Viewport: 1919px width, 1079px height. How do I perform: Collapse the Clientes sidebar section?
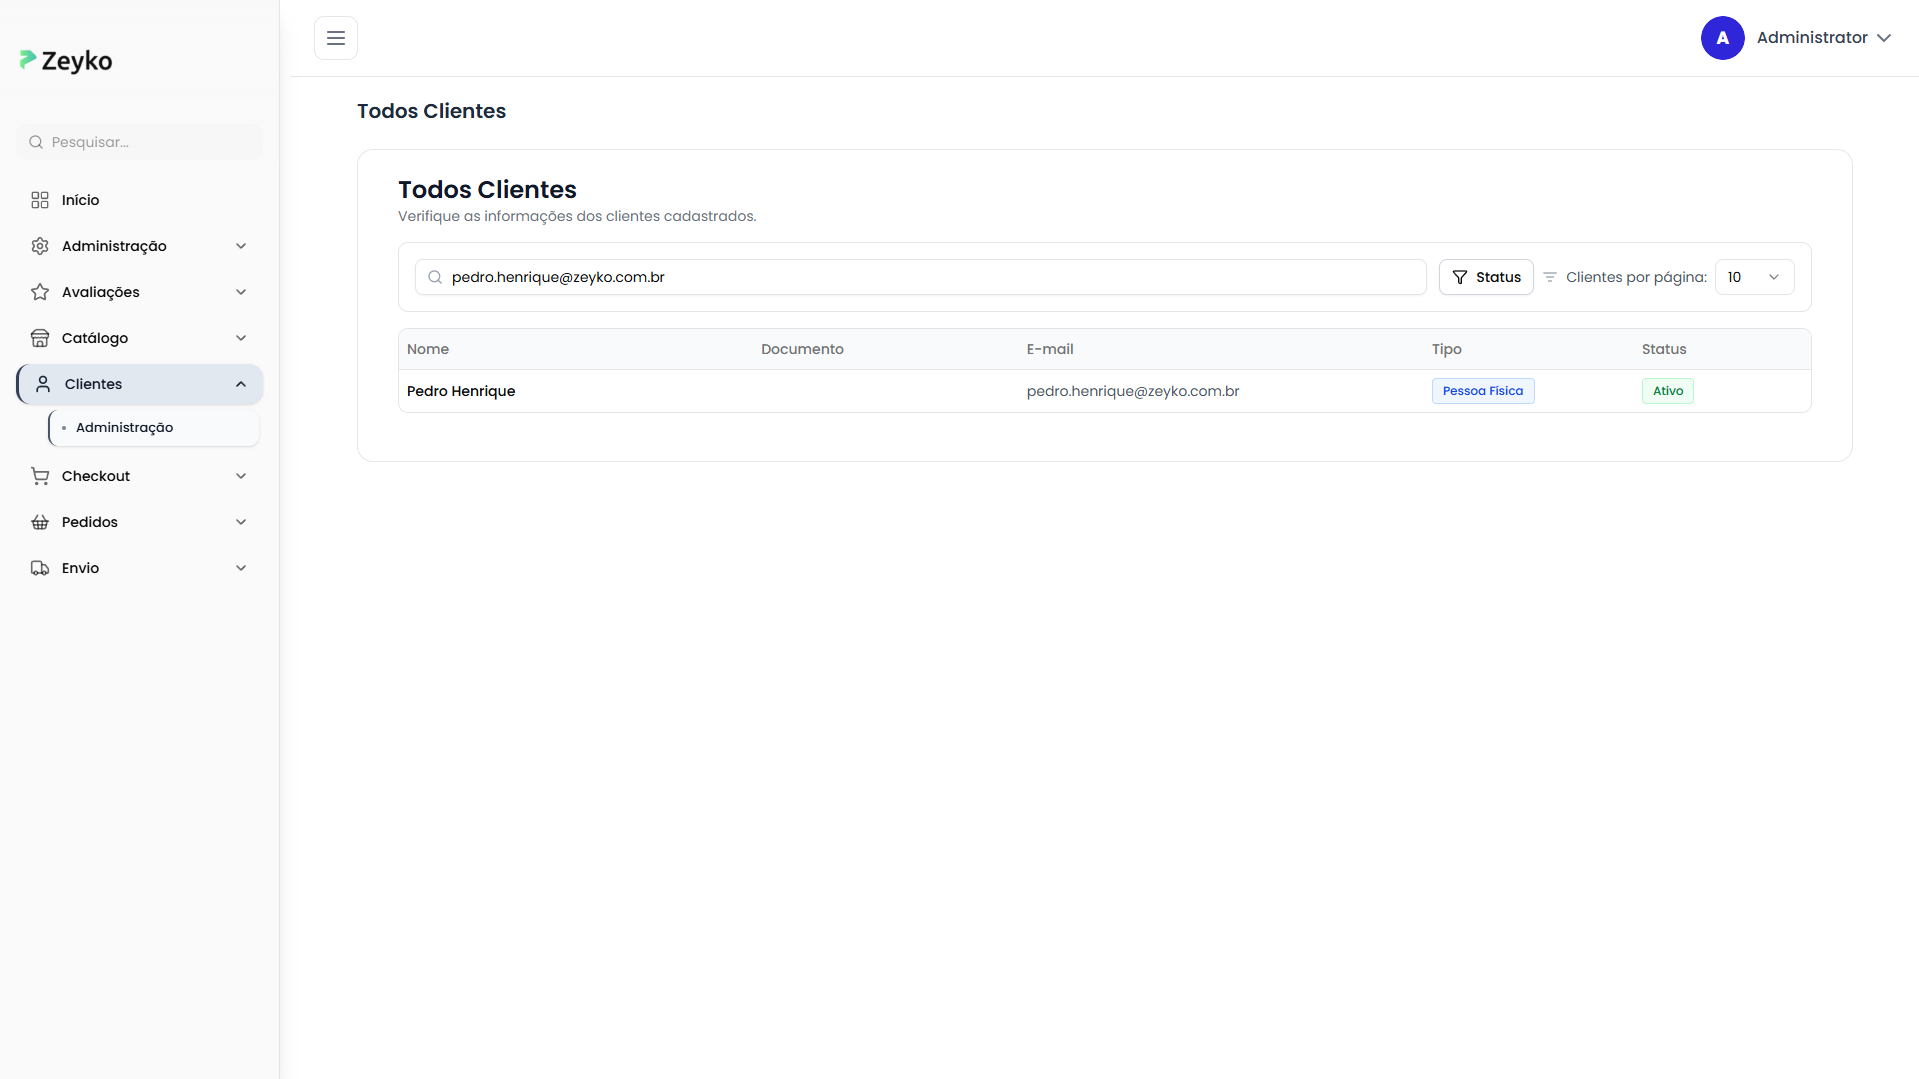[241, 384]
